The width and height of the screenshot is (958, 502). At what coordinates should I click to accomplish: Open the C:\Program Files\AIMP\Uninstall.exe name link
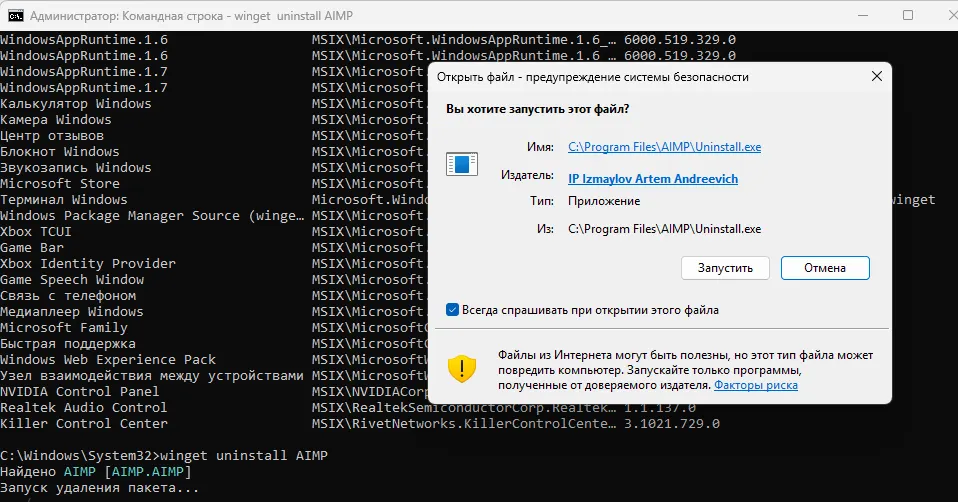tap(664, 147)
